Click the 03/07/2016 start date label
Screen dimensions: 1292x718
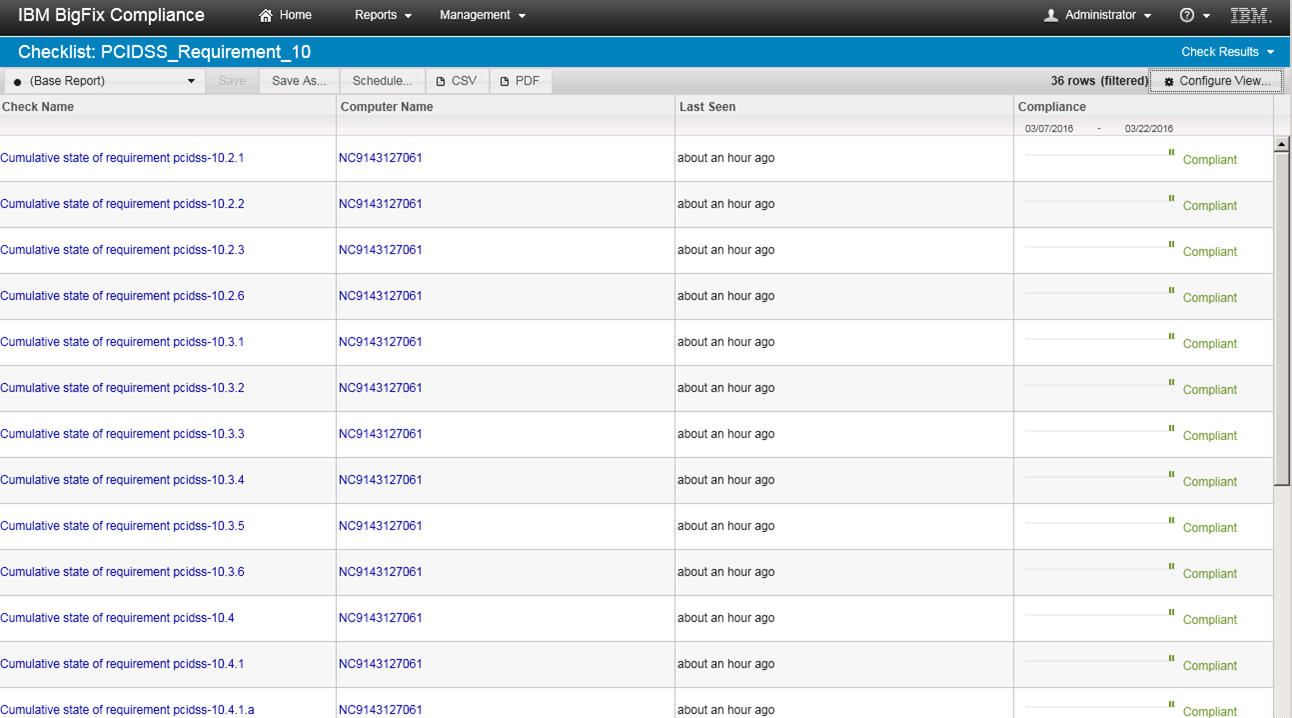pos(1049,129)
